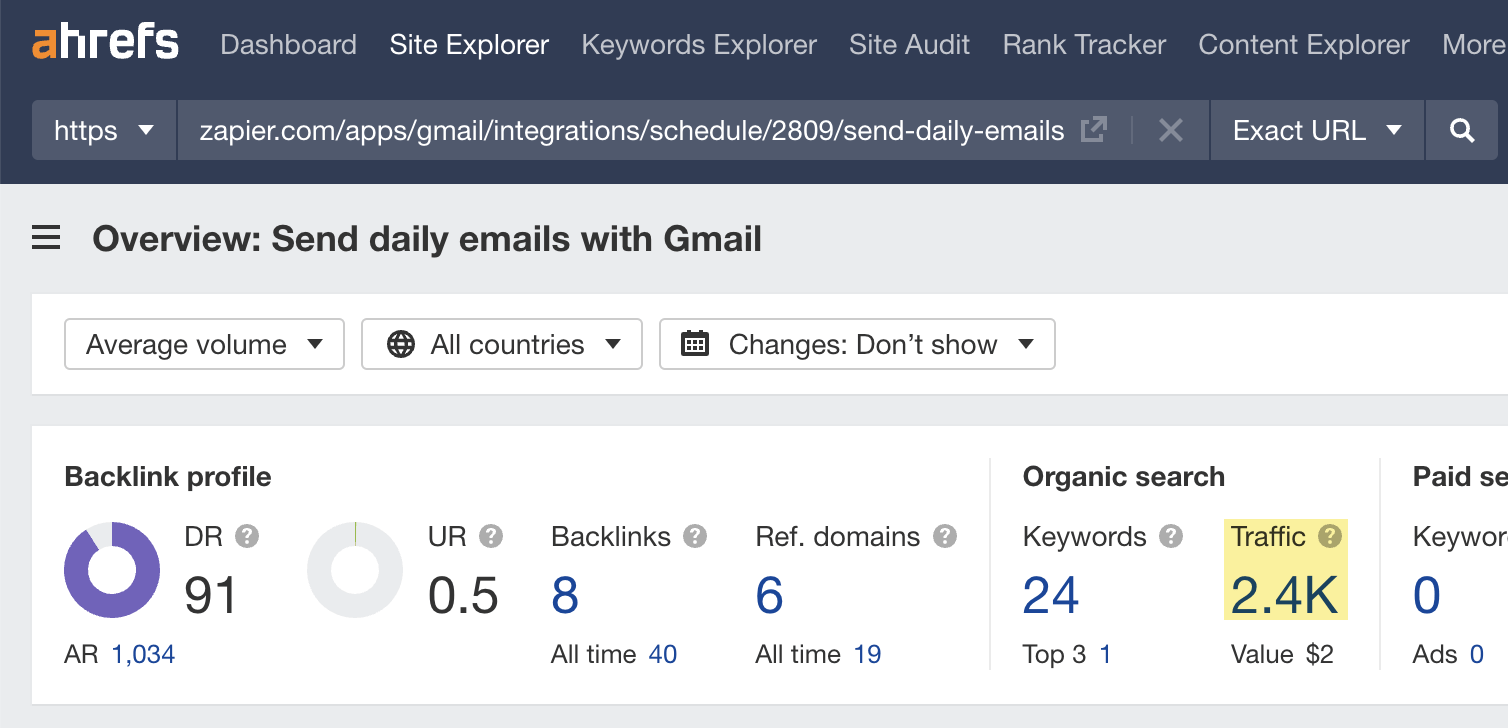This screenshot has width=1508, height=728.
Task: Clear the URL with the X icon
Action: [x=1170, y=130]
